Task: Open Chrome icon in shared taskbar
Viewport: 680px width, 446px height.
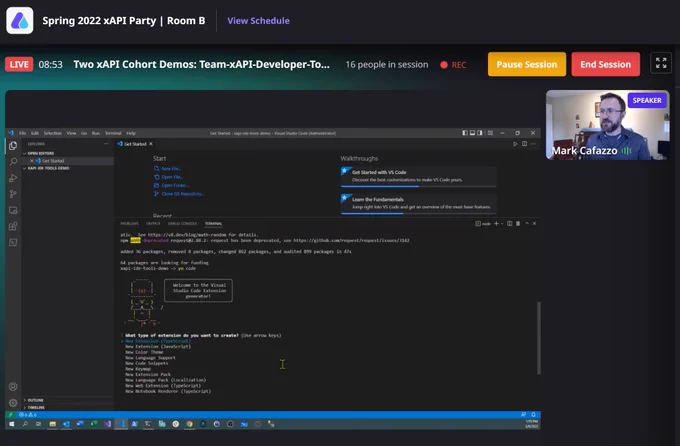Action: click(190, 424)
